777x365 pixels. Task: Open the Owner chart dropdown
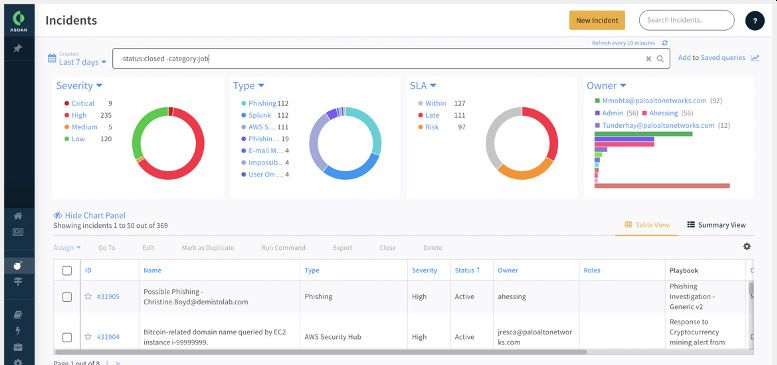[x=607, y=86]
